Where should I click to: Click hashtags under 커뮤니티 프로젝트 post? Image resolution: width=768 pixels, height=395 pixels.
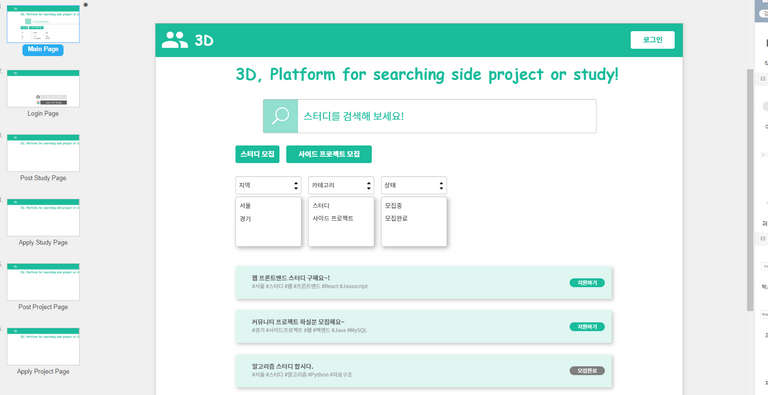pyautogui.click(x=309, y=330)
